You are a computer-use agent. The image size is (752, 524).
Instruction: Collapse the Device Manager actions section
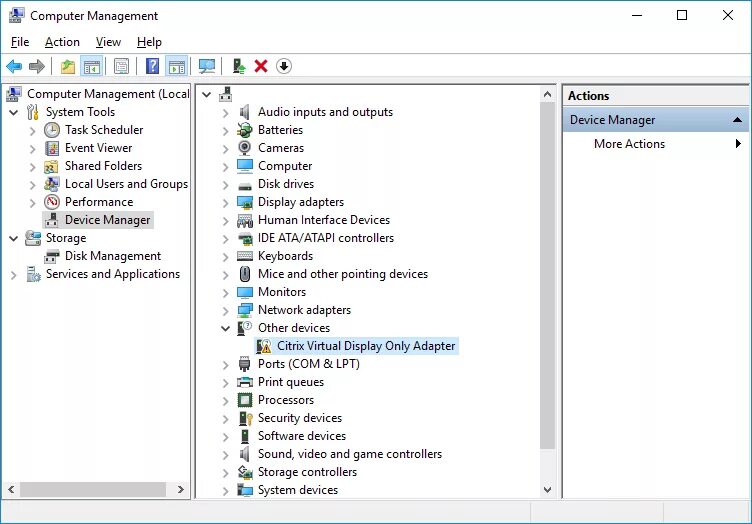tap(737, 120)
